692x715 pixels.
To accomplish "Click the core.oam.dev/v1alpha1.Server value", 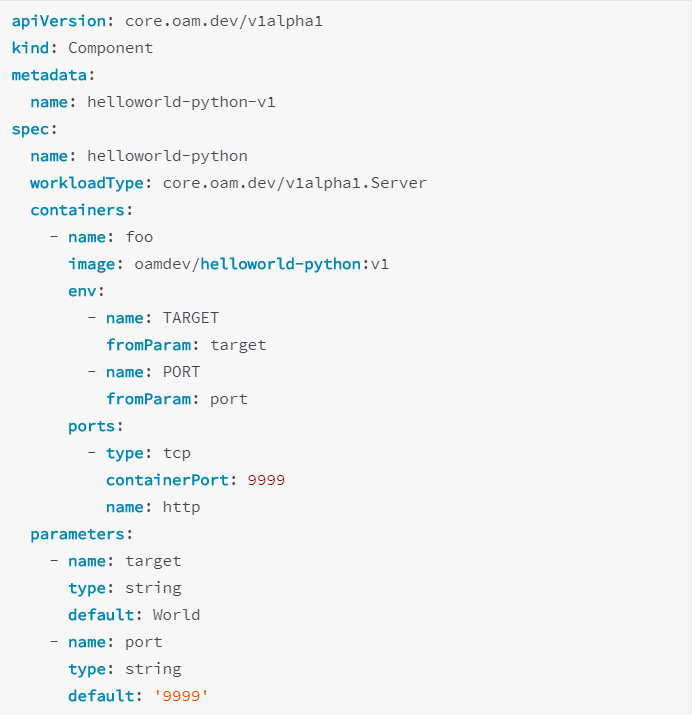I will tap(295, 183).
